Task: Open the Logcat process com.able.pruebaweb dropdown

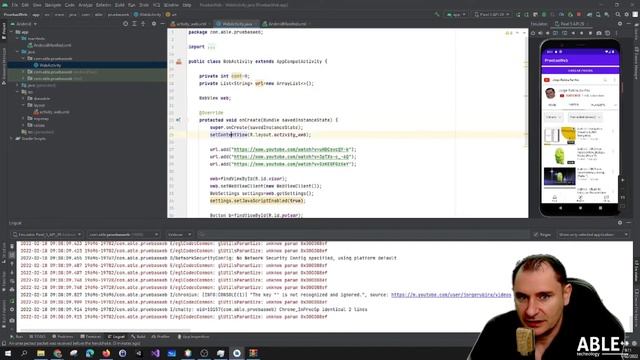Action: pos(123,235)
